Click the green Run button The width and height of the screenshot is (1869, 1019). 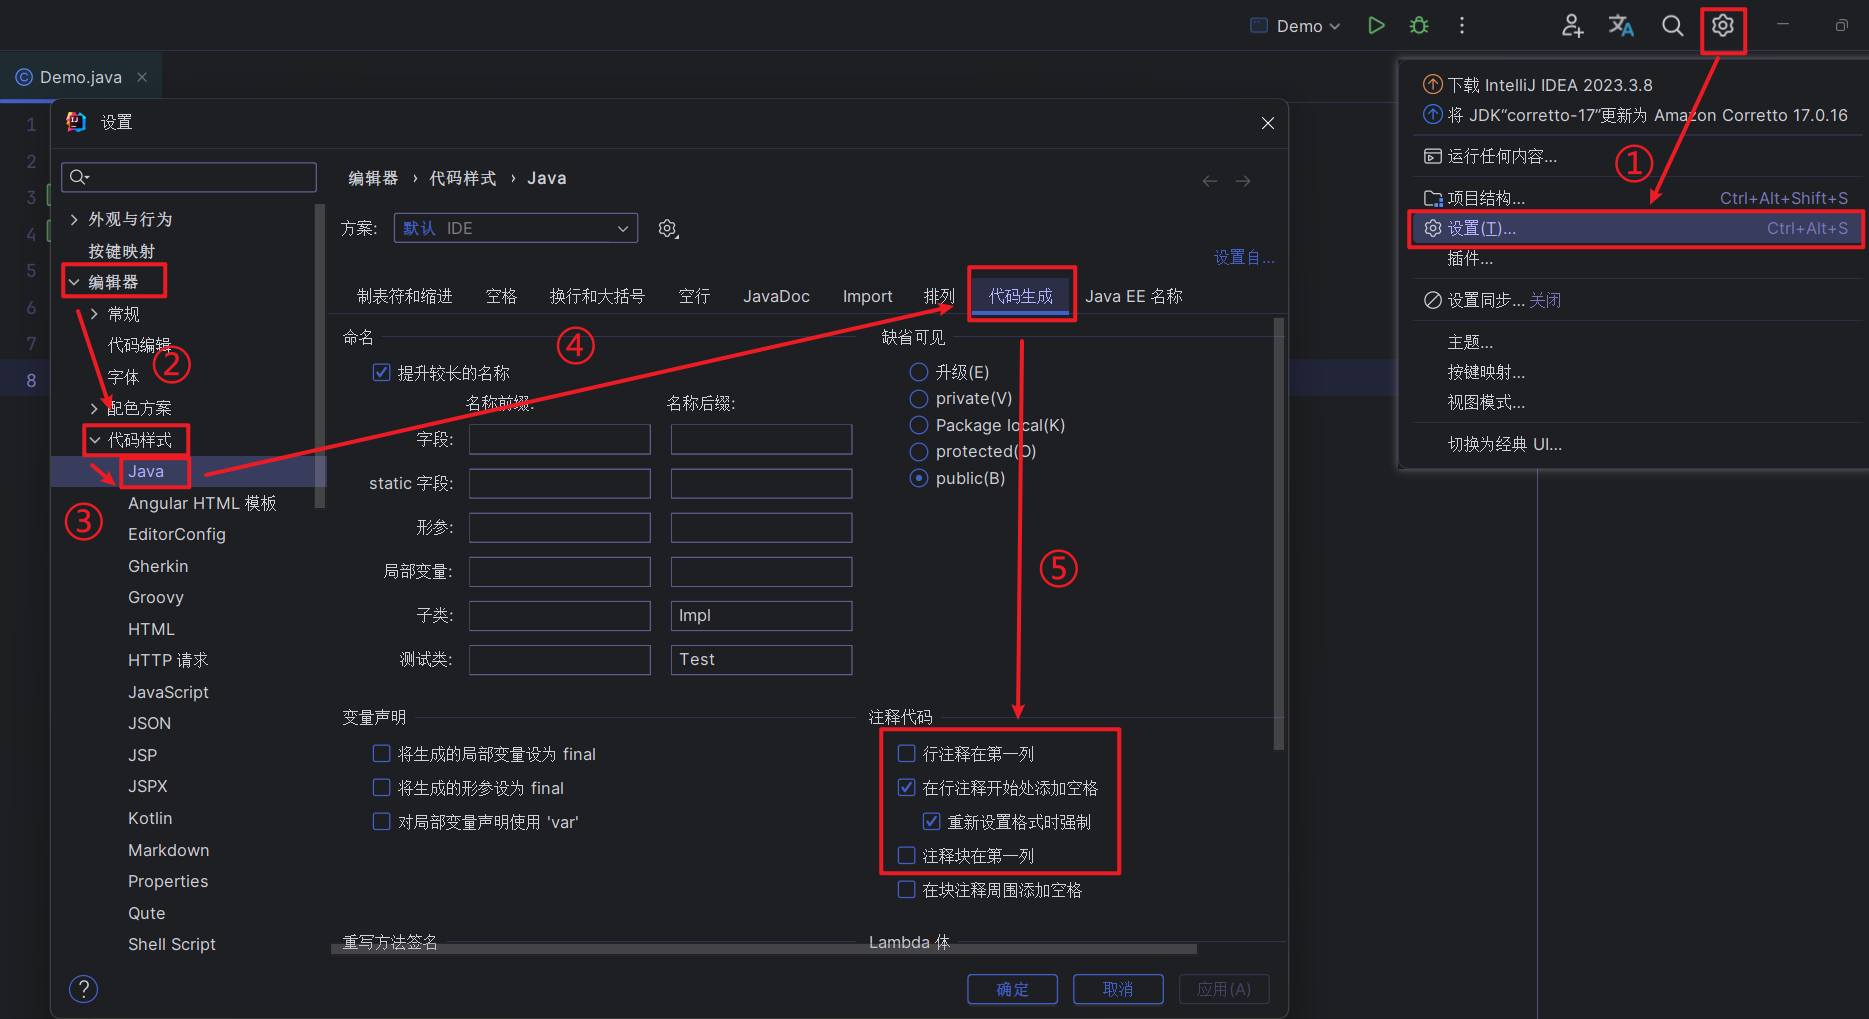click(x=1376, y=26)
